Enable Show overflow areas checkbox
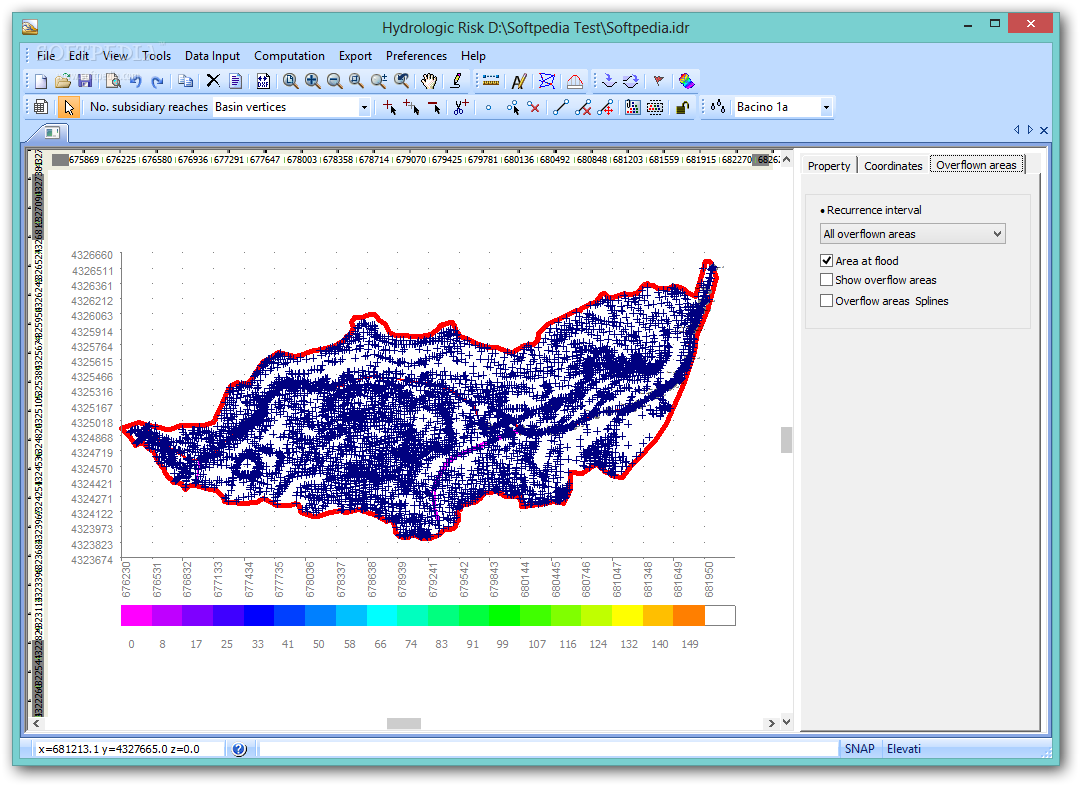Image resolution: width=1080 pixels, height=786 pixels. click(x=827, y=280)
